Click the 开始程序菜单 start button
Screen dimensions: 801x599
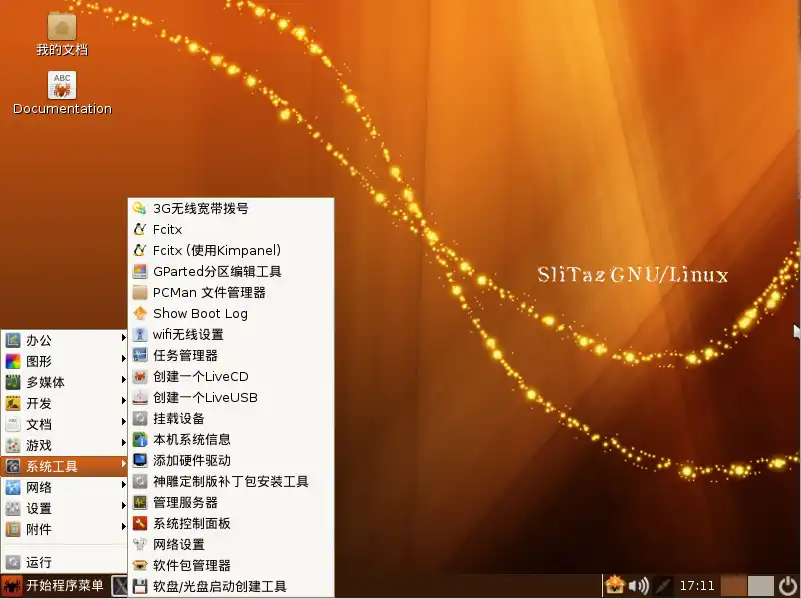pos(54,586)
